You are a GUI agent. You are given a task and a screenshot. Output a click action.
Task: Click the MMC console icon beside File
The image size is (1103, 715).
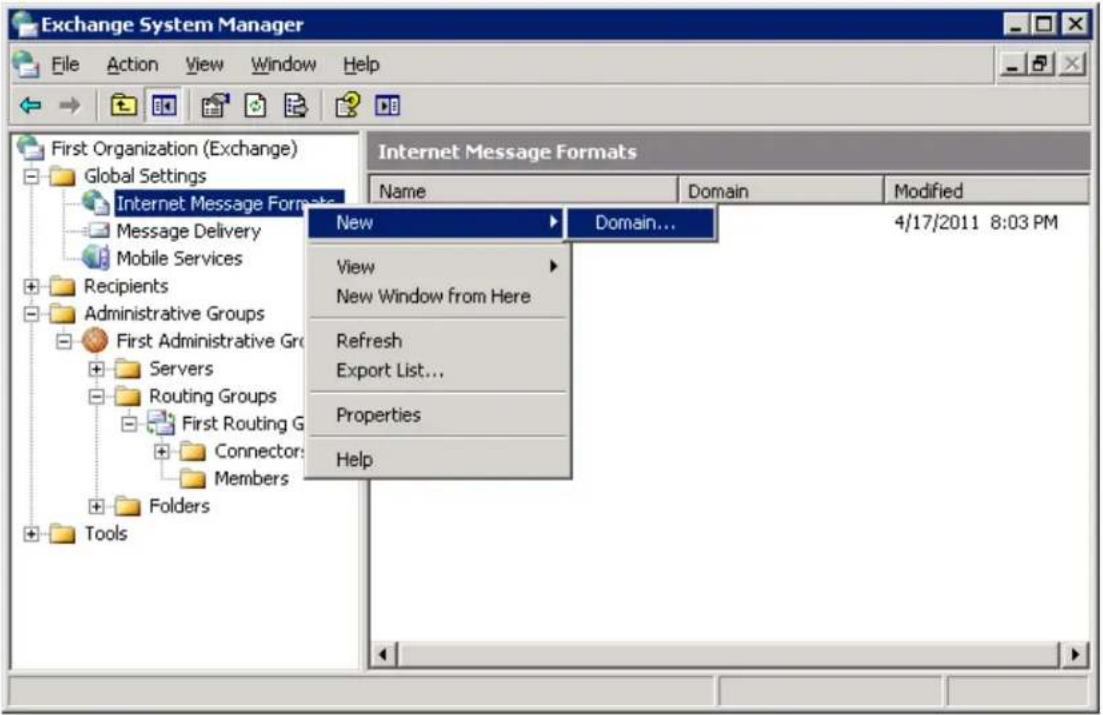click(x=26, y=64)
